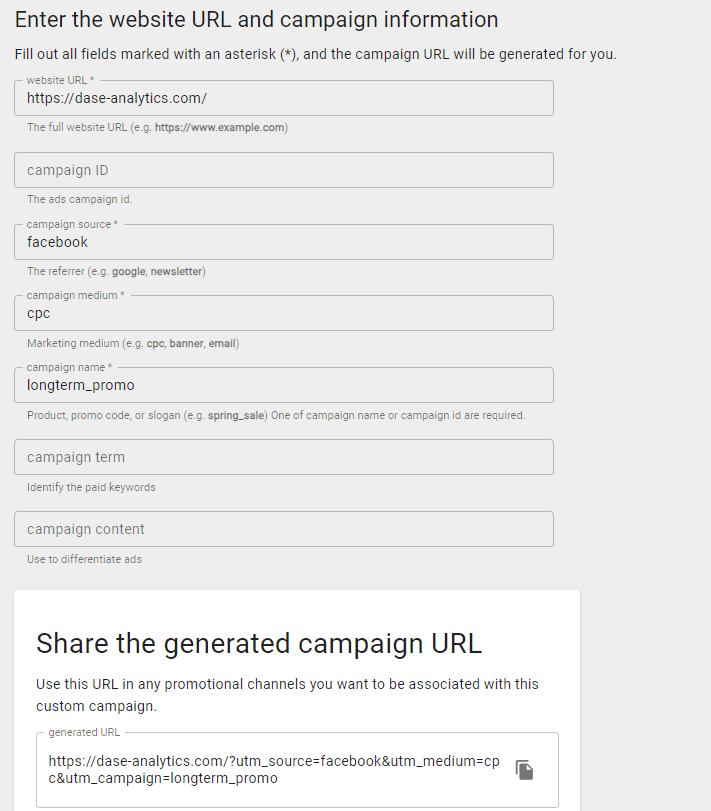The height and width of the screenshot is (811, 711).
Task: Click into the website URL field
Action: pos(284,98)
